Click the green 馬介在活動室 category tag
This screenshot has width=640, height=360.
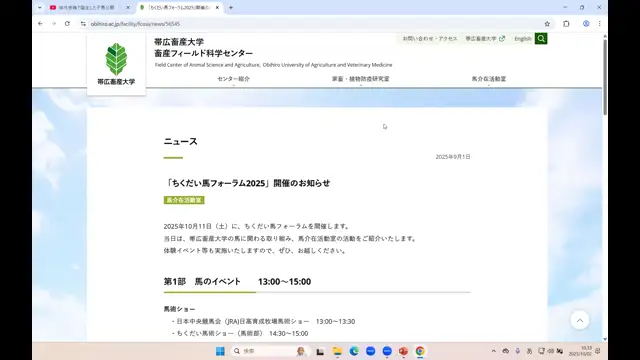point(184,200)
